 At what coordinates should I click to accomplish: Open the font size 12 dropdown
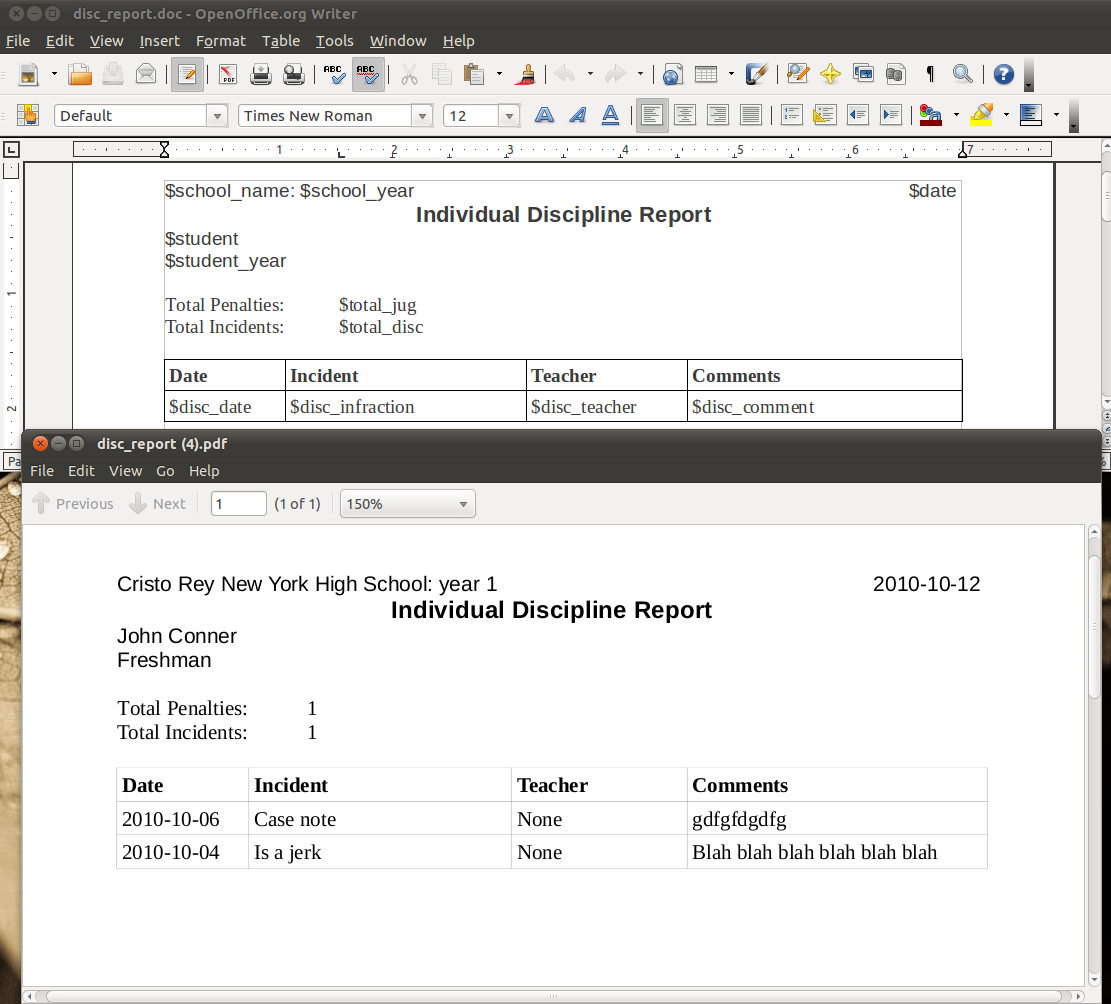[x=509, y=116]
